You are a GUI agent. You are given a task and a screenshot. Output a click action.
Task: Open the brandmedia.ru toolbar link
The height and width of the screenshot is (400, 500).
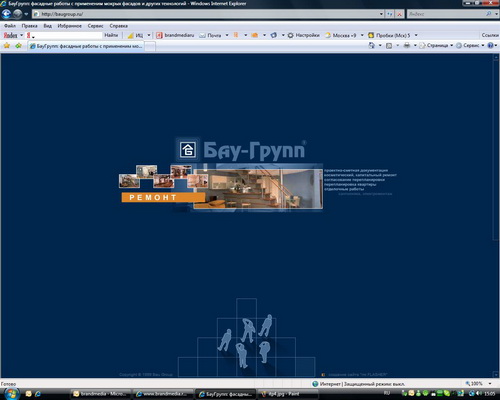[x=175, y=35]
